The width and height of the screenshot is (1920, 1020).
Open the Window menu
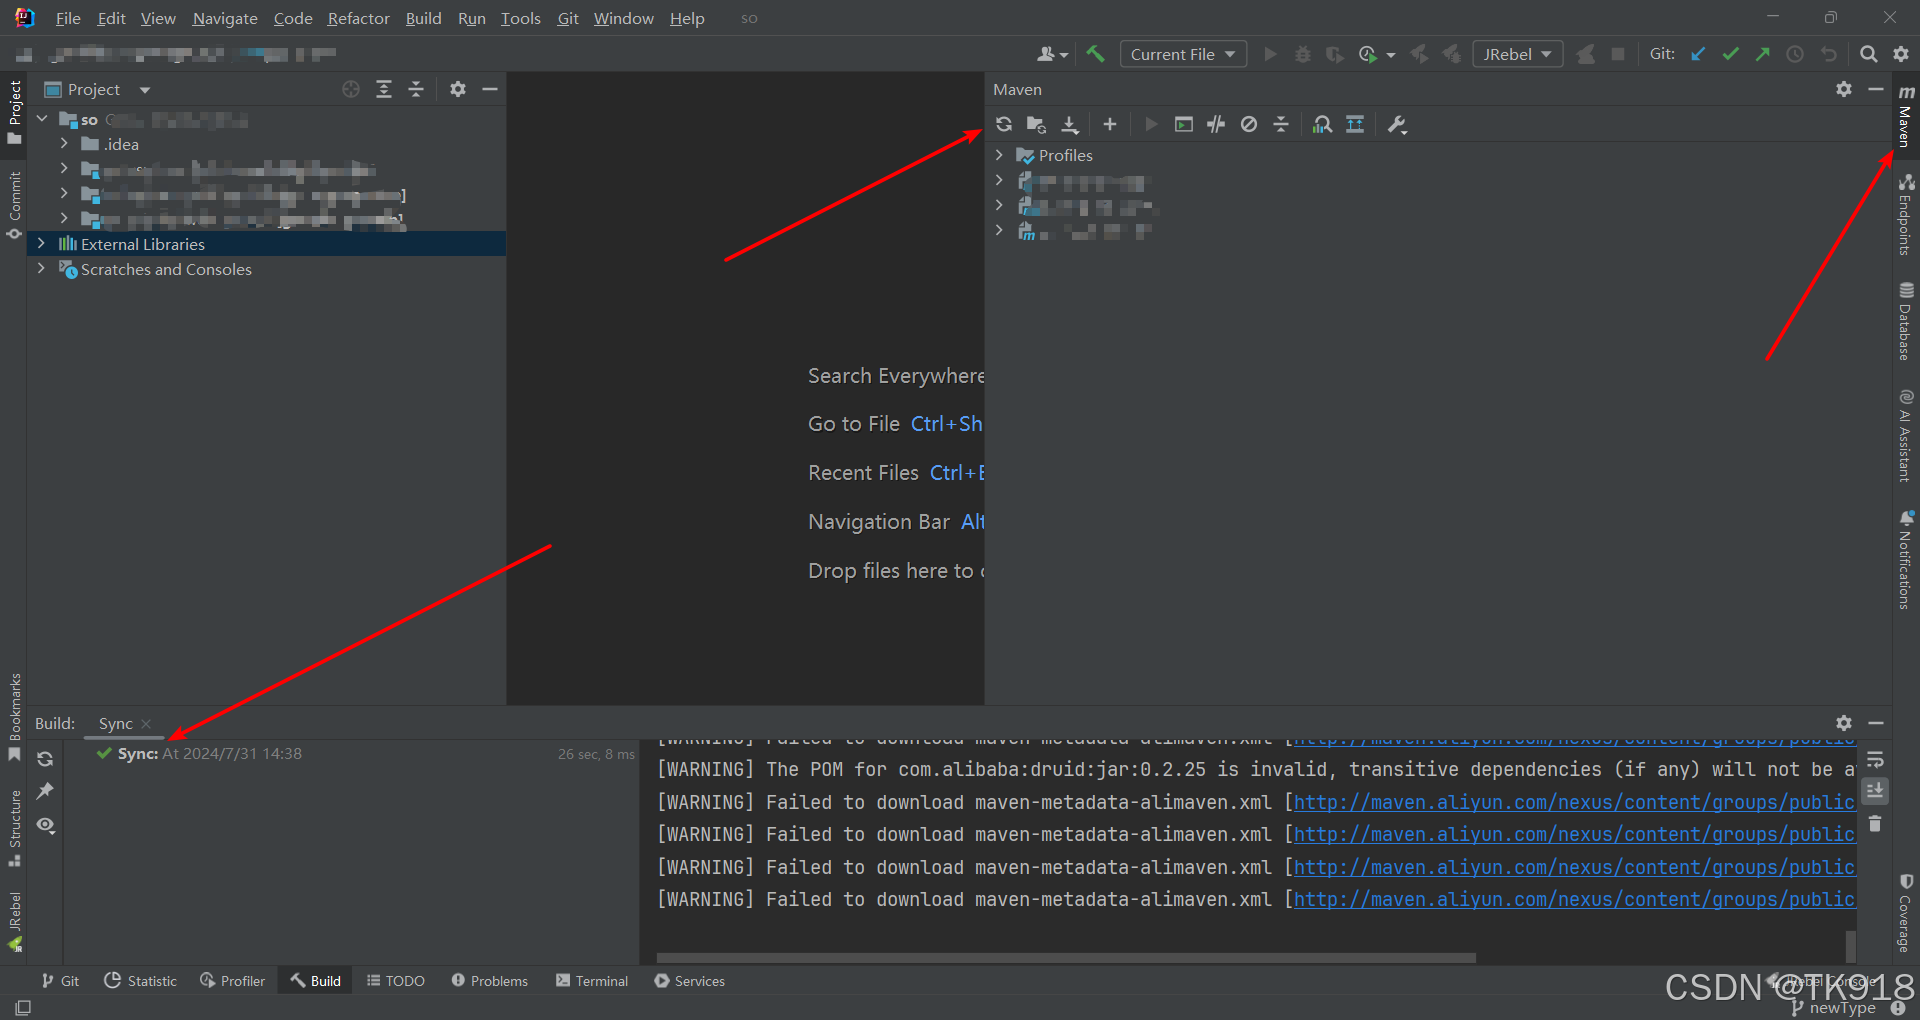pyautogui.click(x=623, y=18)
